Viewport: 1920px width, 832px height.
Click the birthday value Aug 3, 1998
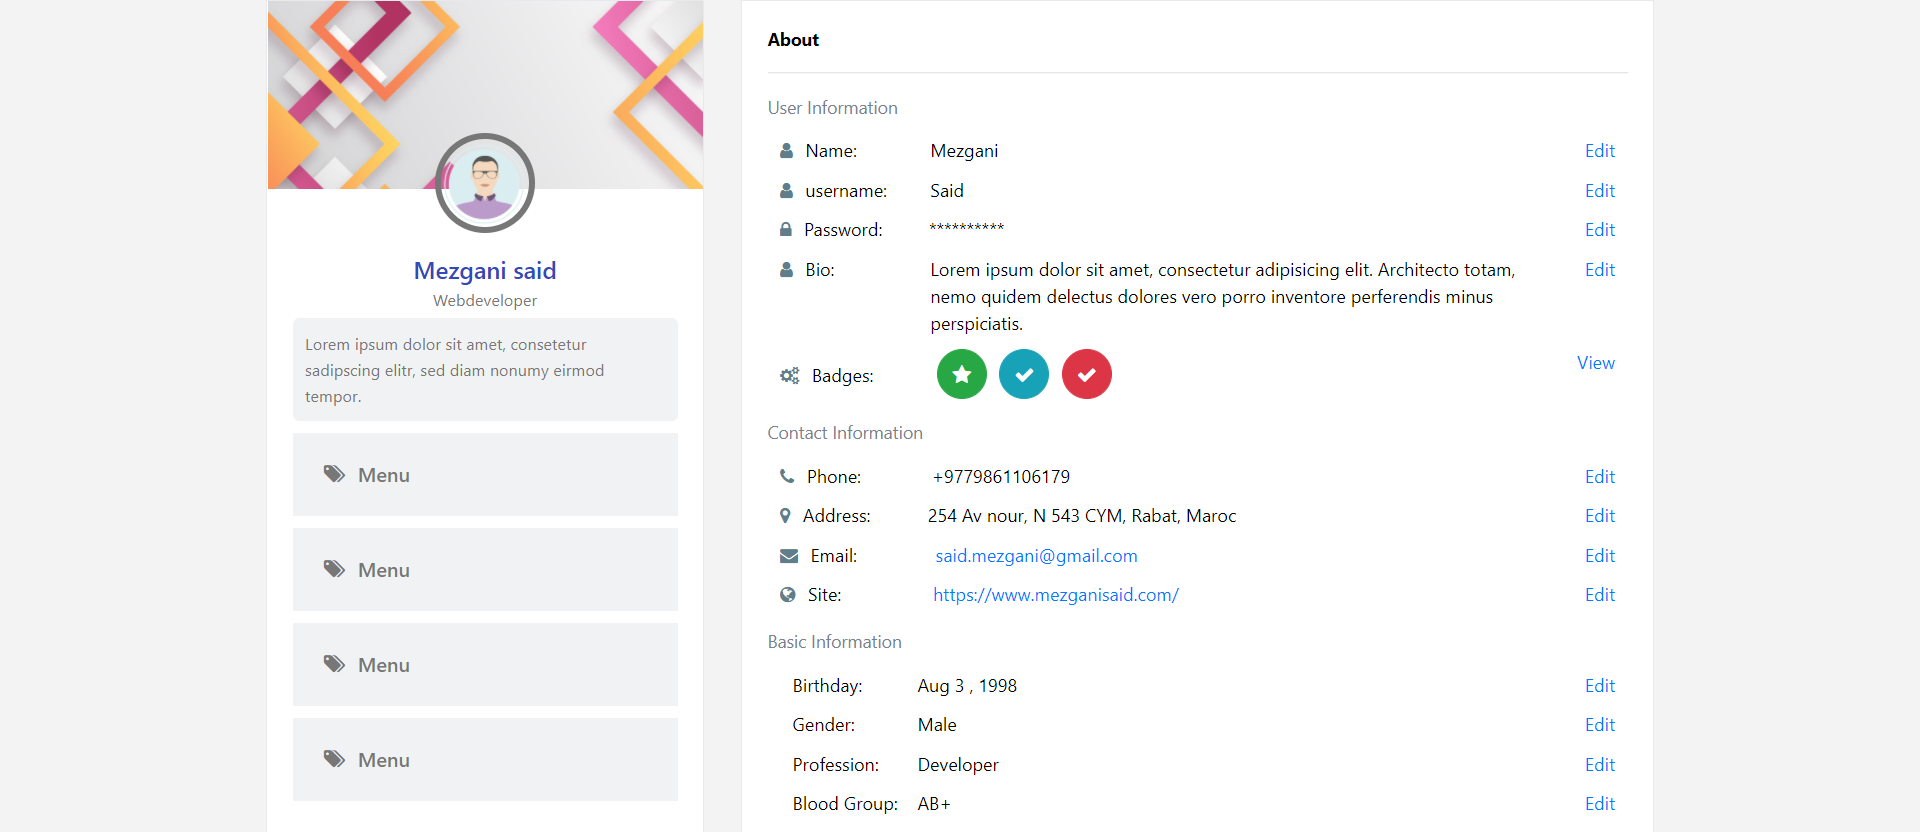[967, 685]
